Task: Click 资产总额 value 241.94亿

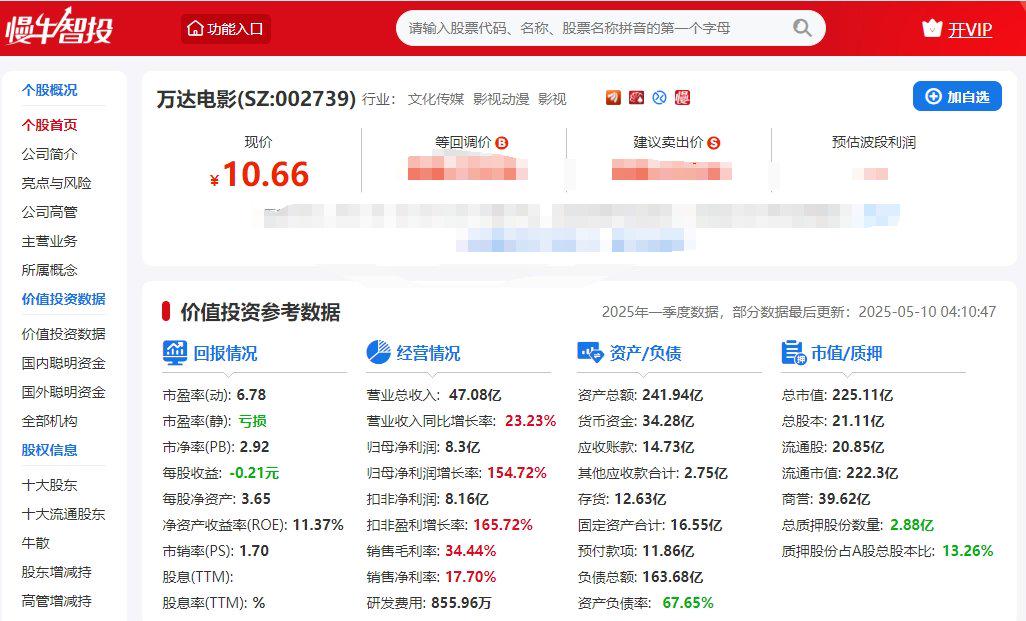Action: (673, 395)
